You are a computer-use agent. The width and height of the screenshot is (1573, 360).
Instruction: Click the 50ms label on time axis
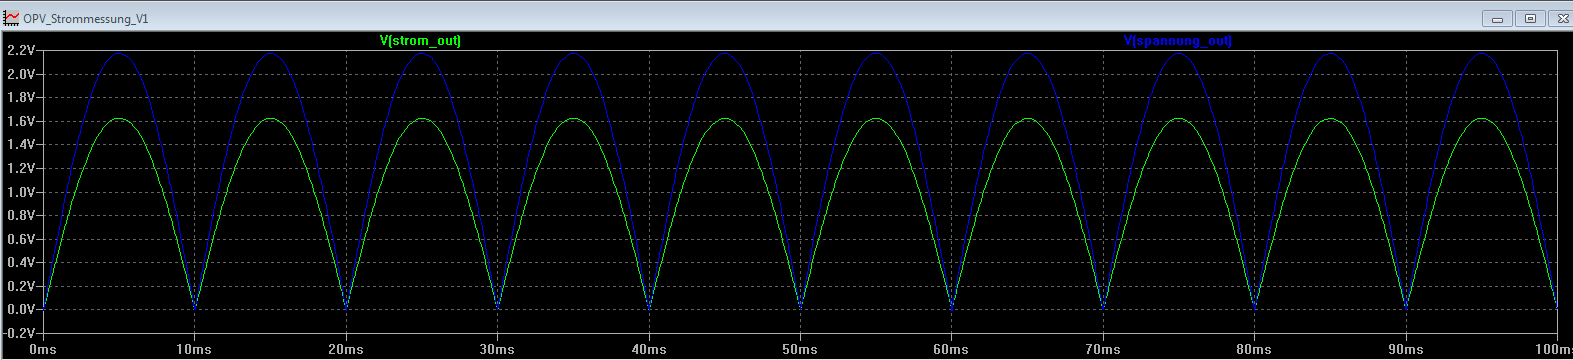click(x=800, y=350)
